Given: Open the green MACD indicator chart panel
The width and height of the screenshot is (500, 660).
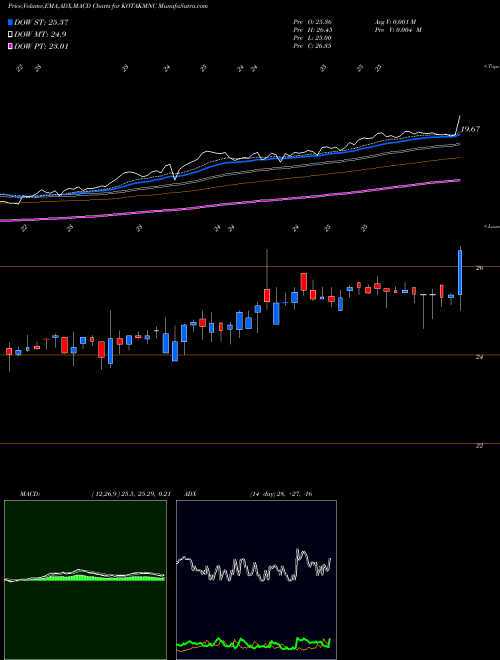Looking at the screenshot, I should tap(85, 580).
